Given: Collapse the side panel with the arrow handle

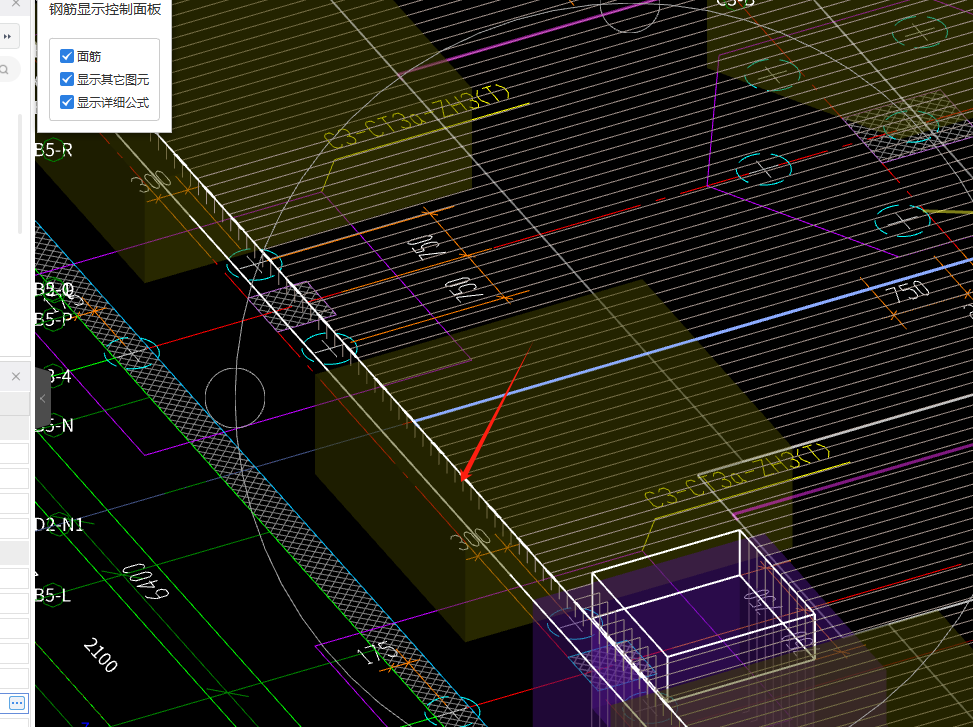Looking at the screenshot, I should click(42, 398).
